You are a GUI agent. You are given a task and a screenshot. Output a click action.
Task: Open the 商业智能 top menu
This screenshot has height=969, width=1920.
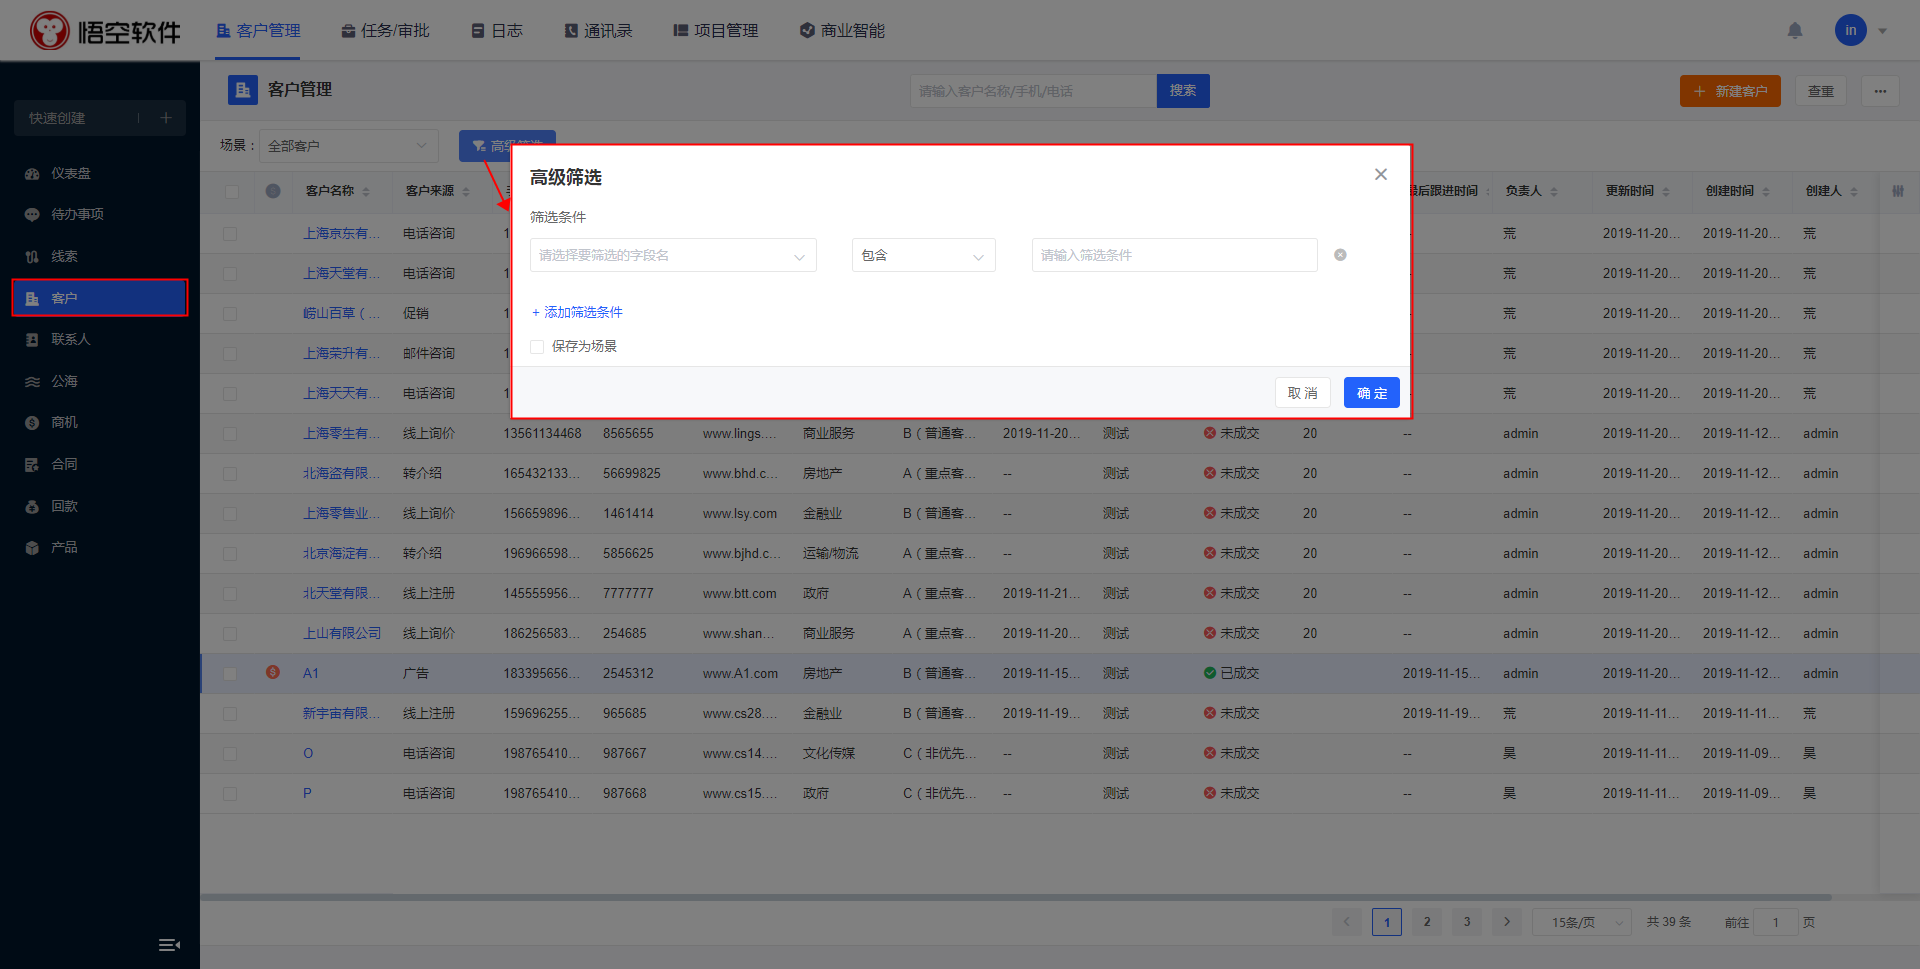pyautogui.click(x=842, y=31)
